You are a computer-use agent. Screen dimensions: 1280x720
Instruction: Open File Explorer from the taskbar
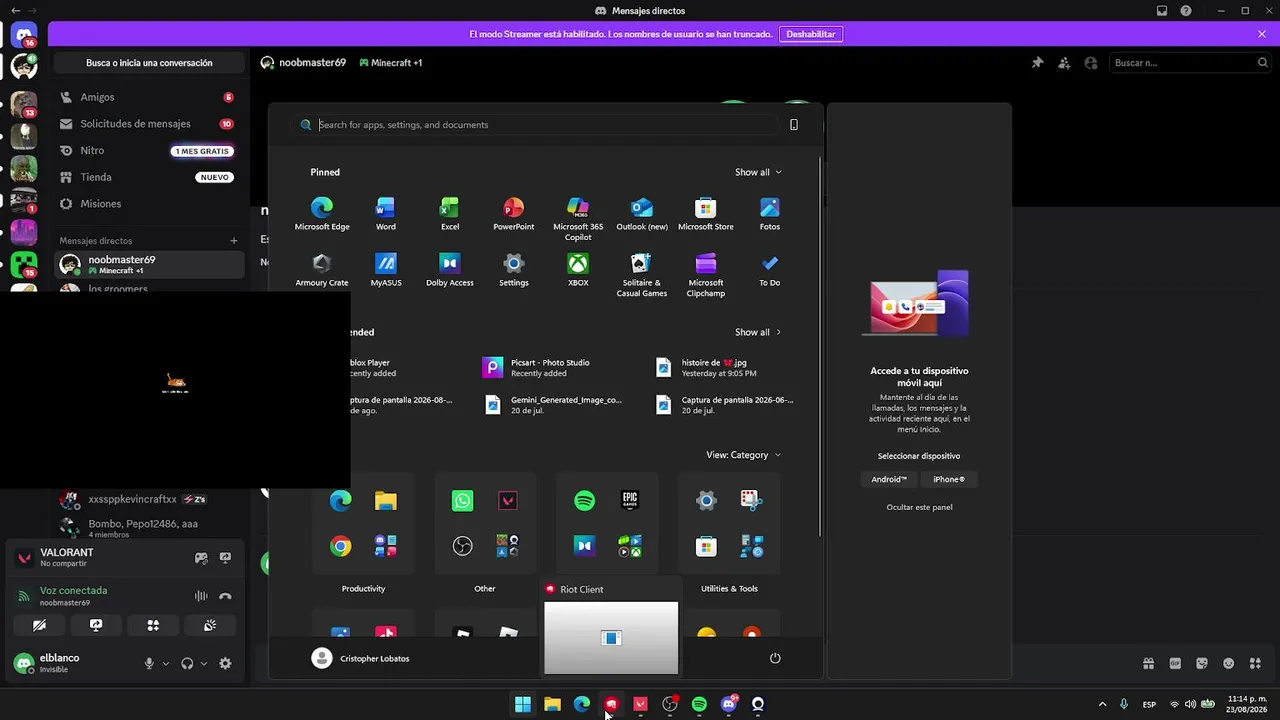coord(552,704)
